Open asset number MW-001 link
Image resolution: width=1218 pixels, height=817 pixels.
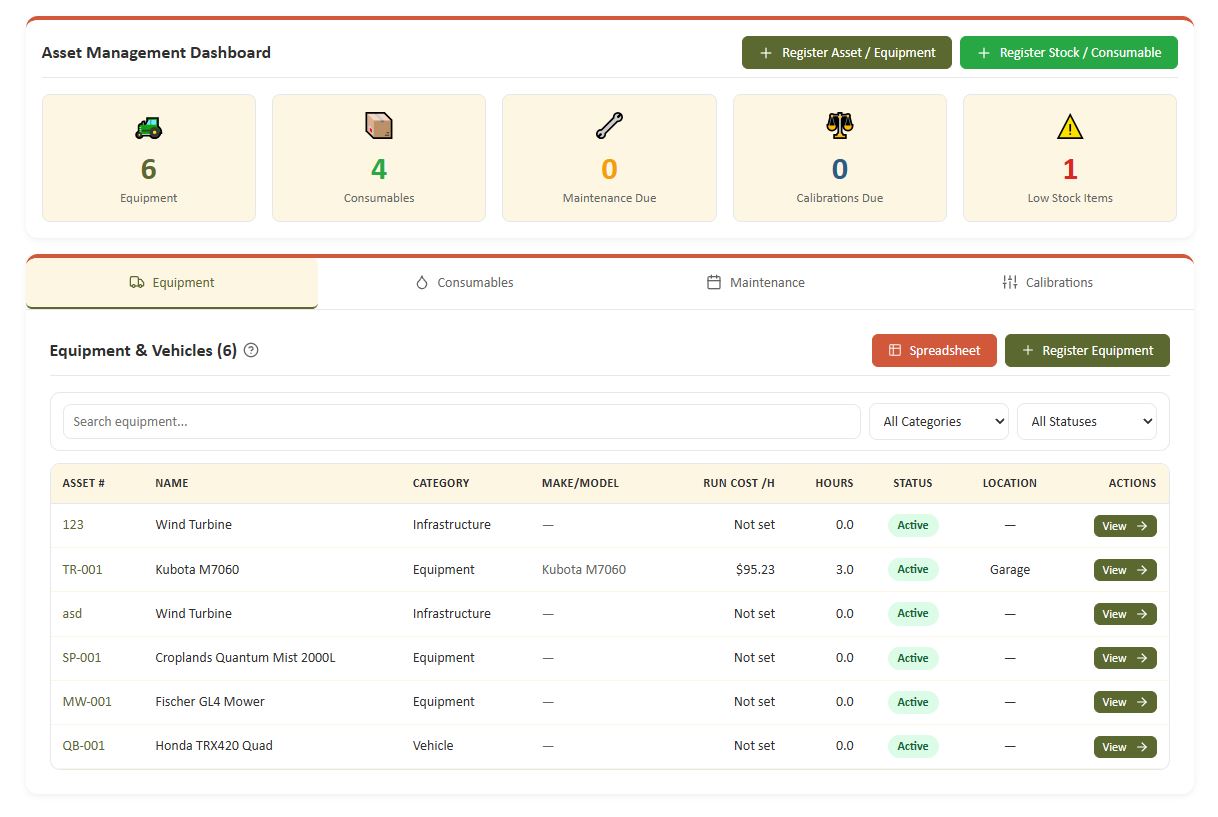87,702
